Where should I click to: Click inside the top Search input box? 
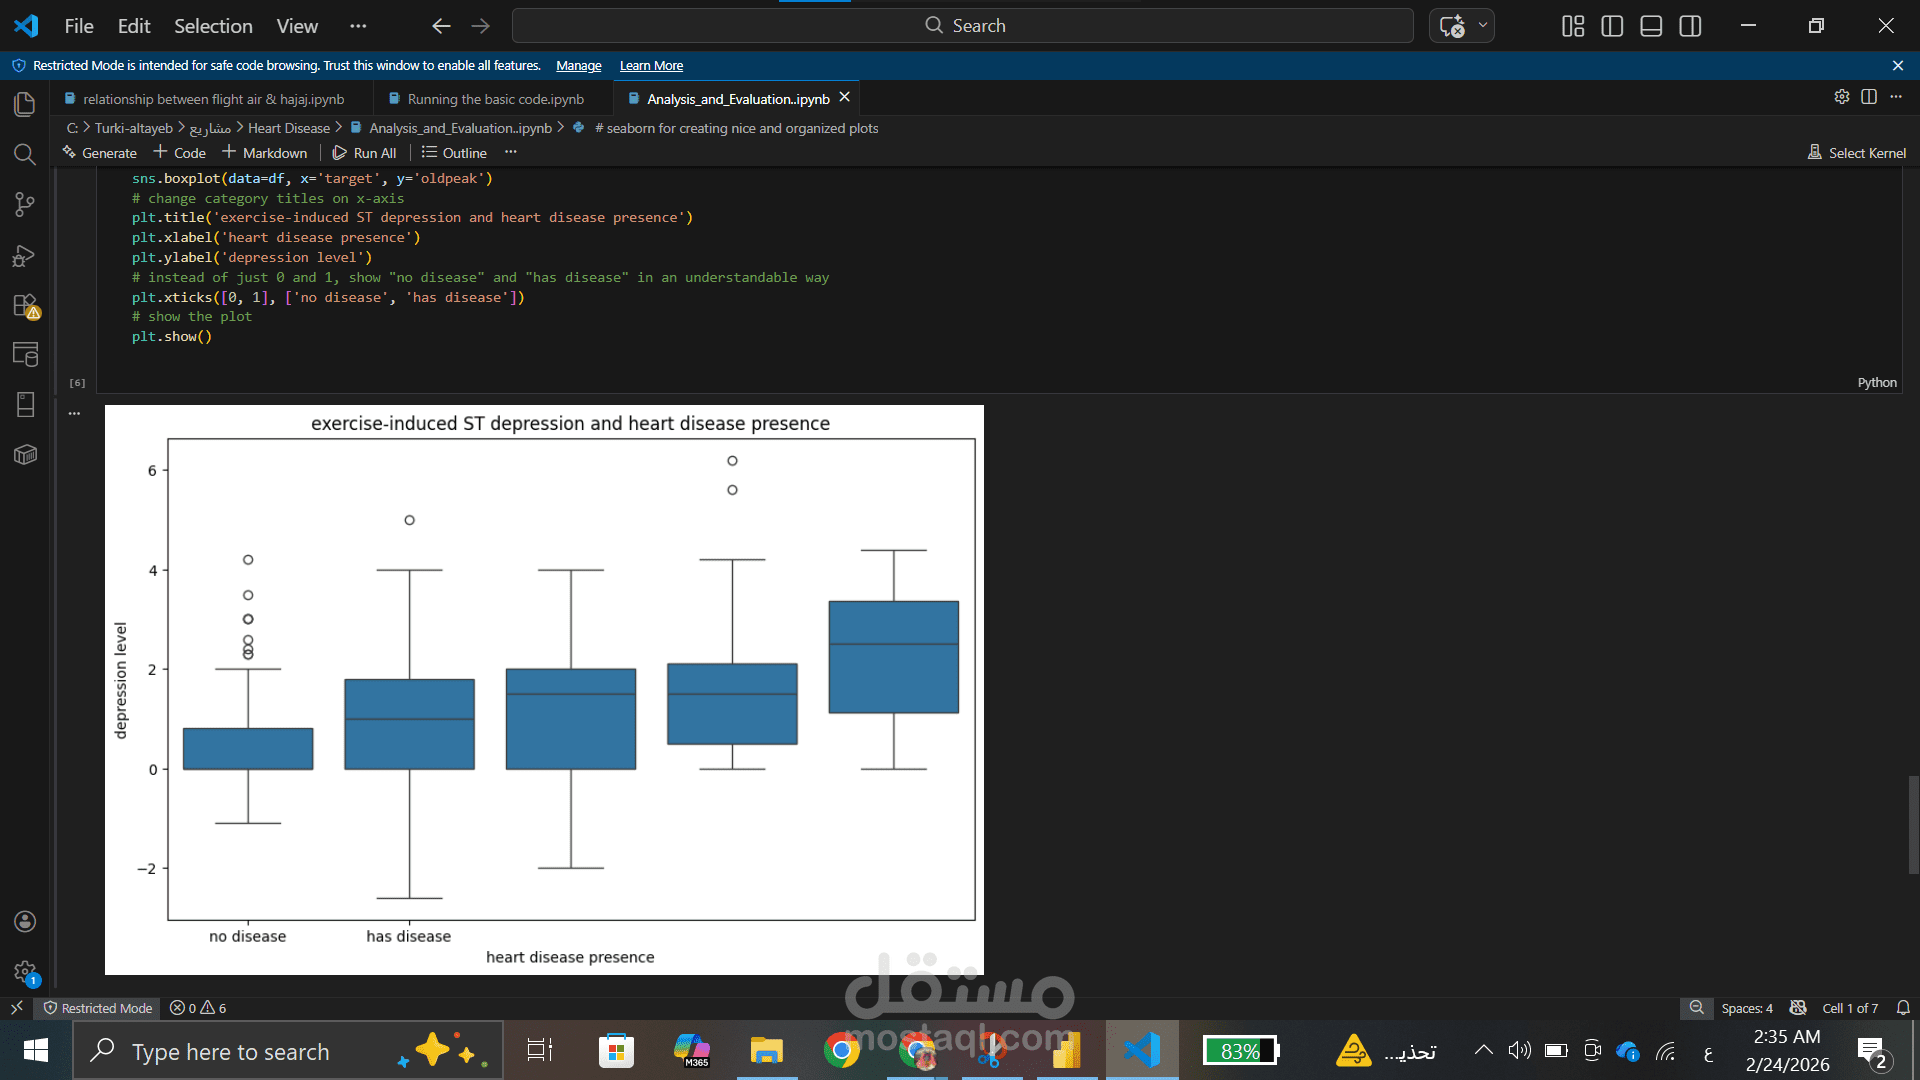(x=963, y=25)
